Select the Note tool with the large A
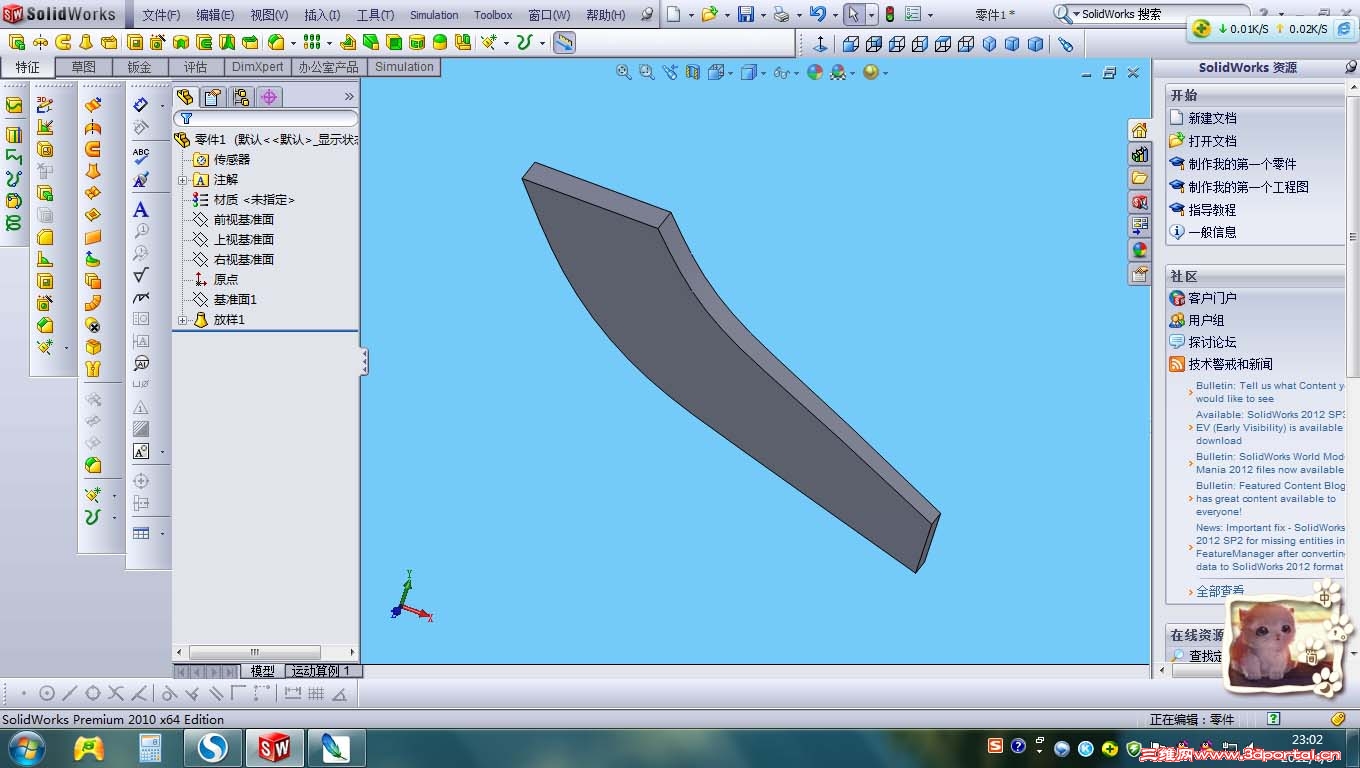1360x768 pixels. (x=141, y=209)
